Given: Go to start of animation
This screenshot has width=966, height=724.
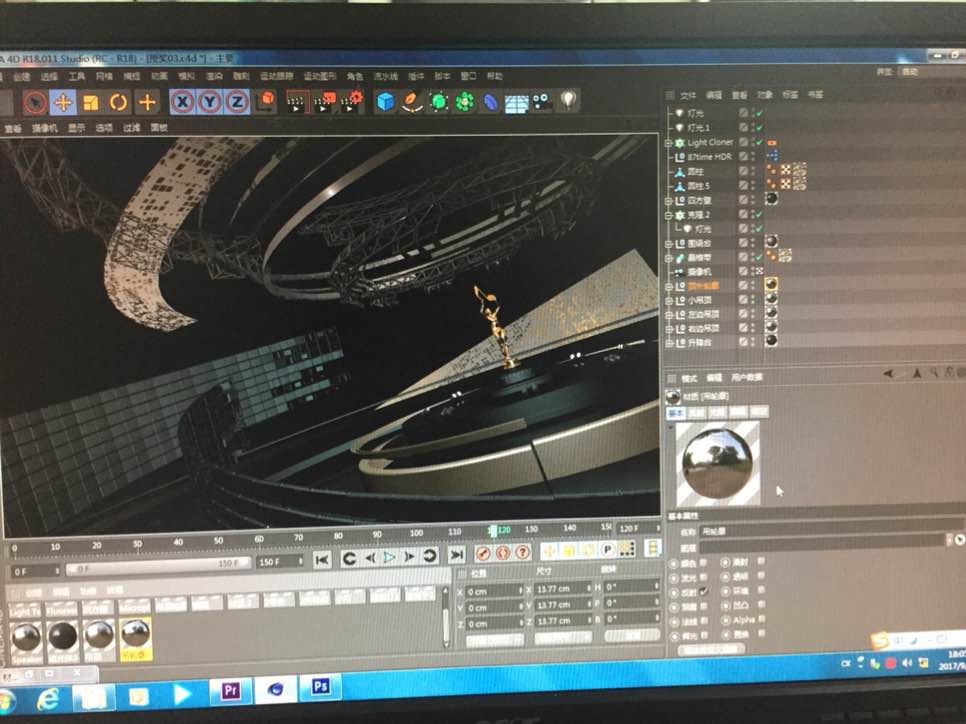Looking at the screenshot, I should click(x=321, y=559).
